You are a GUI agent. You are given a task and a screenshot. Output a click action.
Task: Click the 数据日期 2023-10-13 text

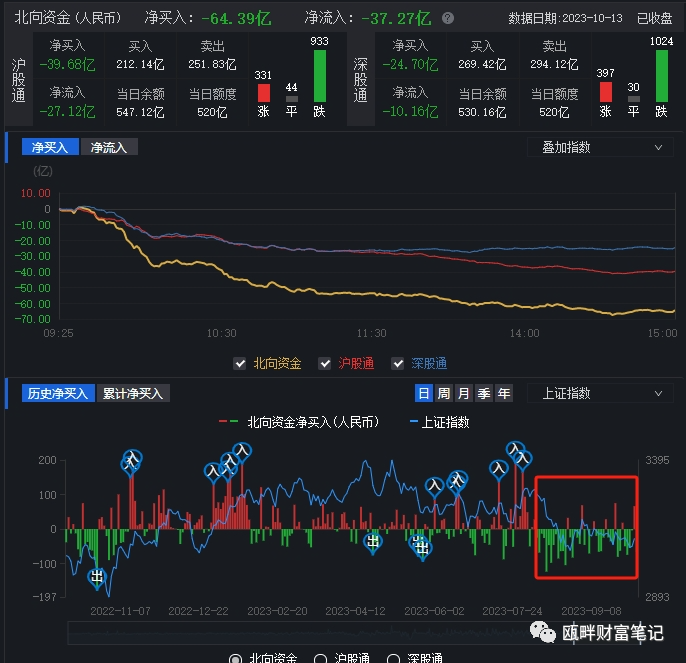pos(565,18)
